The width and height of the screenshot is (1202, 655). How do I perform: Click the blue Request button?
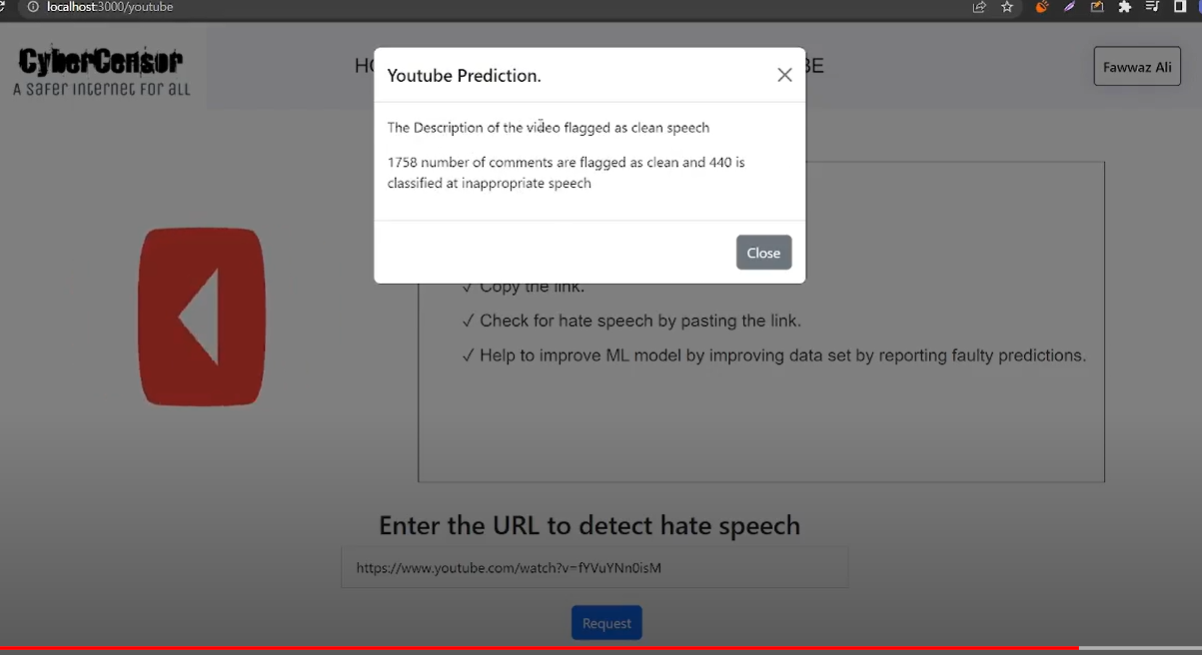click(x=607, y=623)
